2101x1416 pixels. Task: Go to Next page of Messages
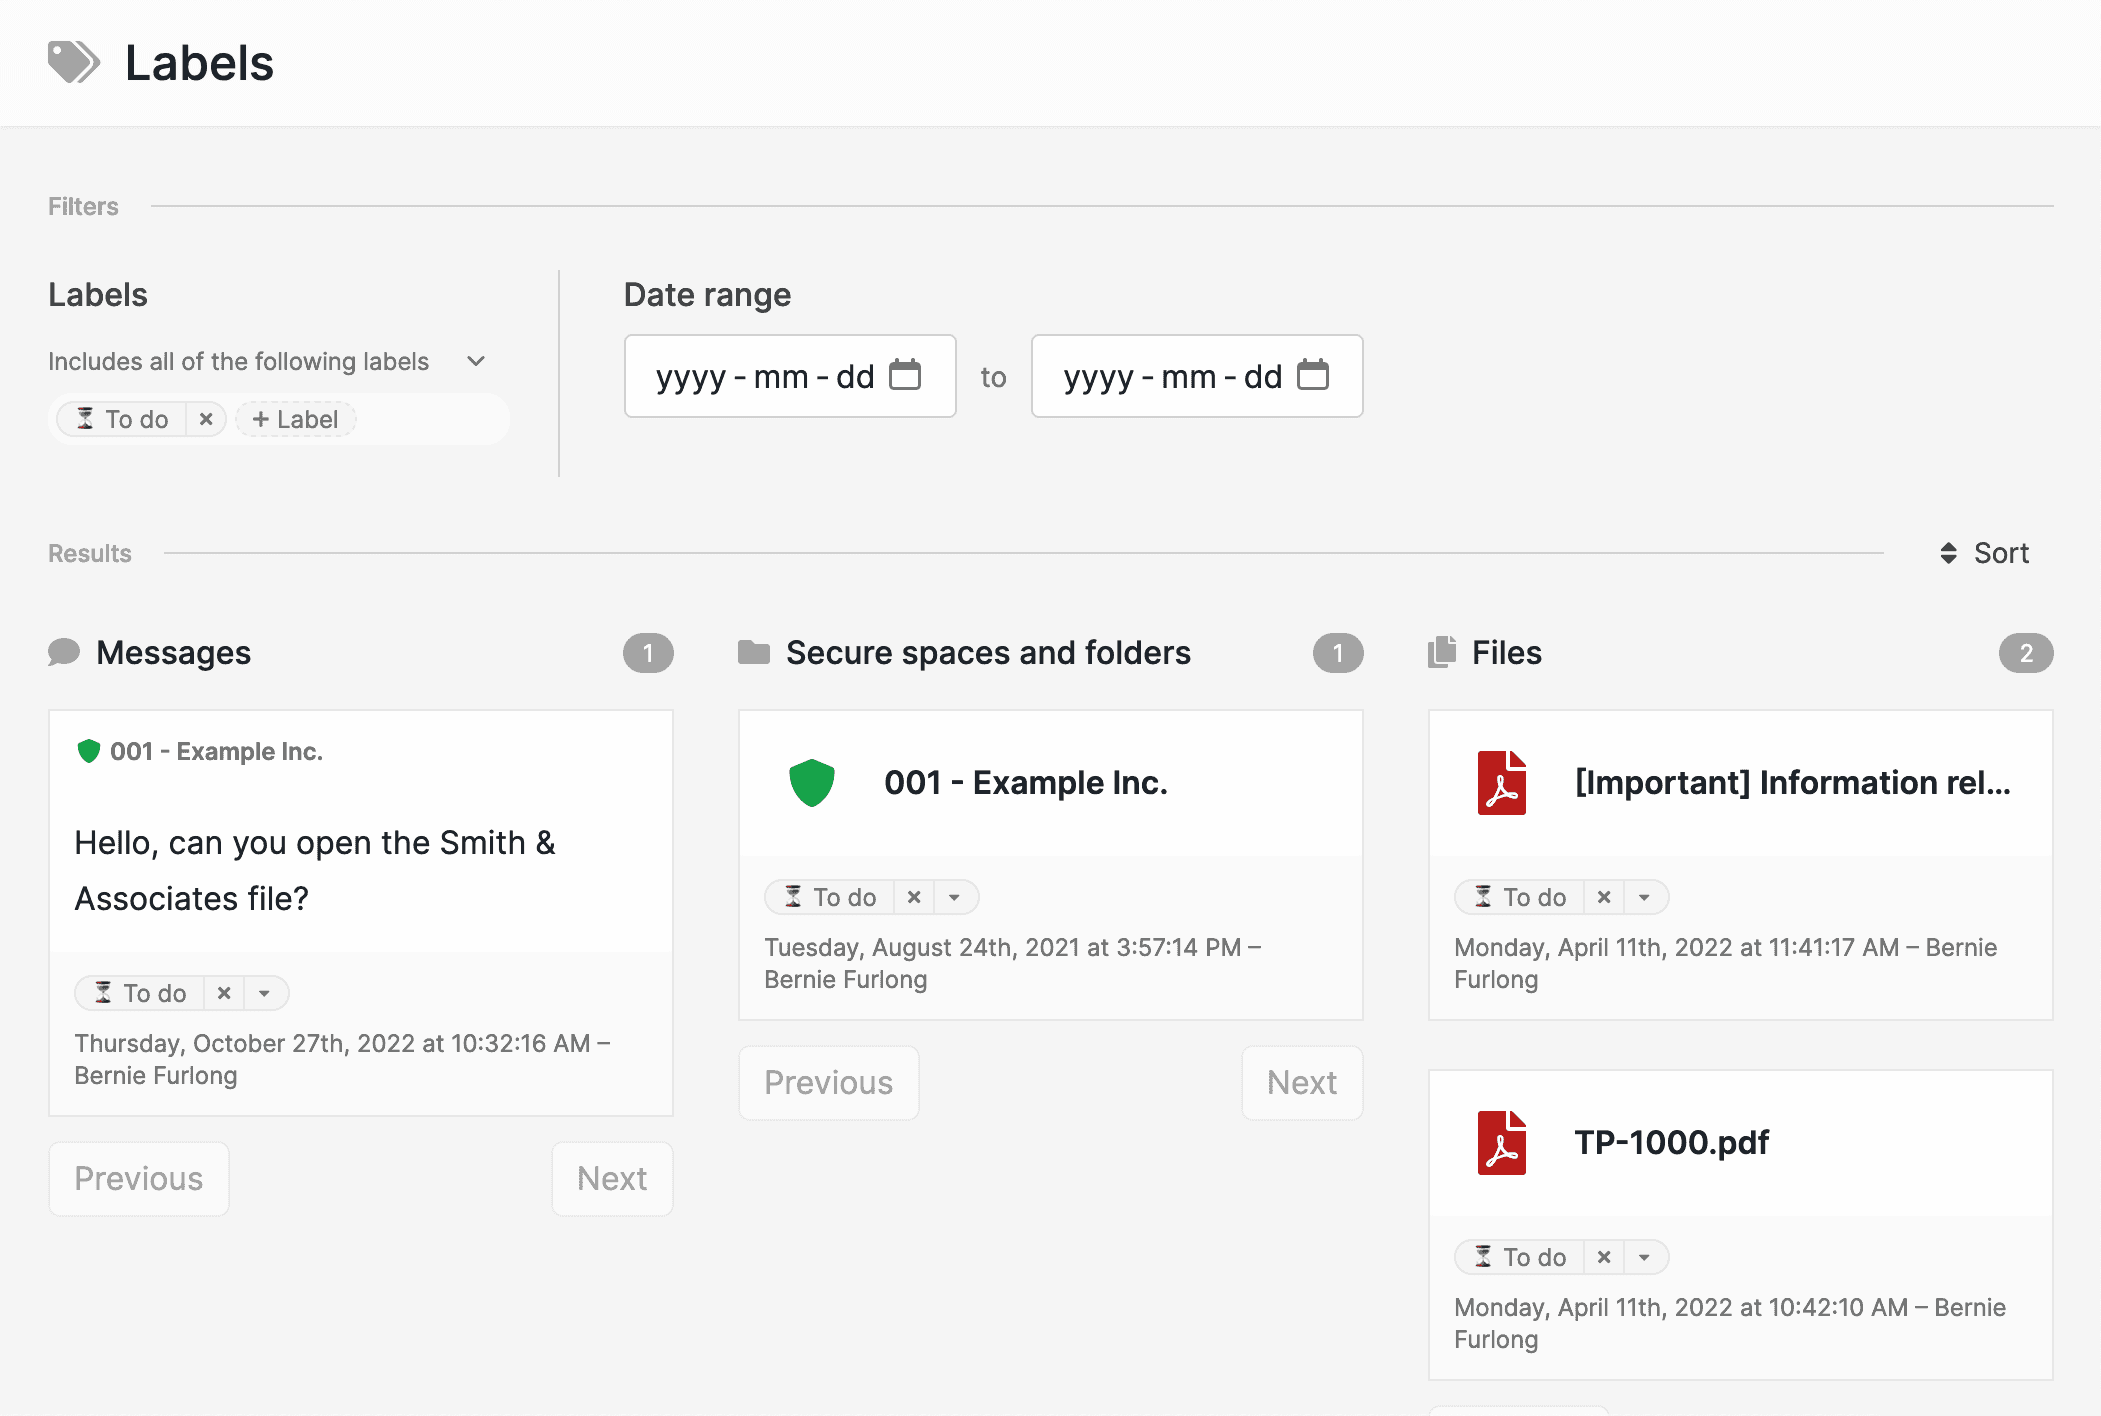(612, 1179)
